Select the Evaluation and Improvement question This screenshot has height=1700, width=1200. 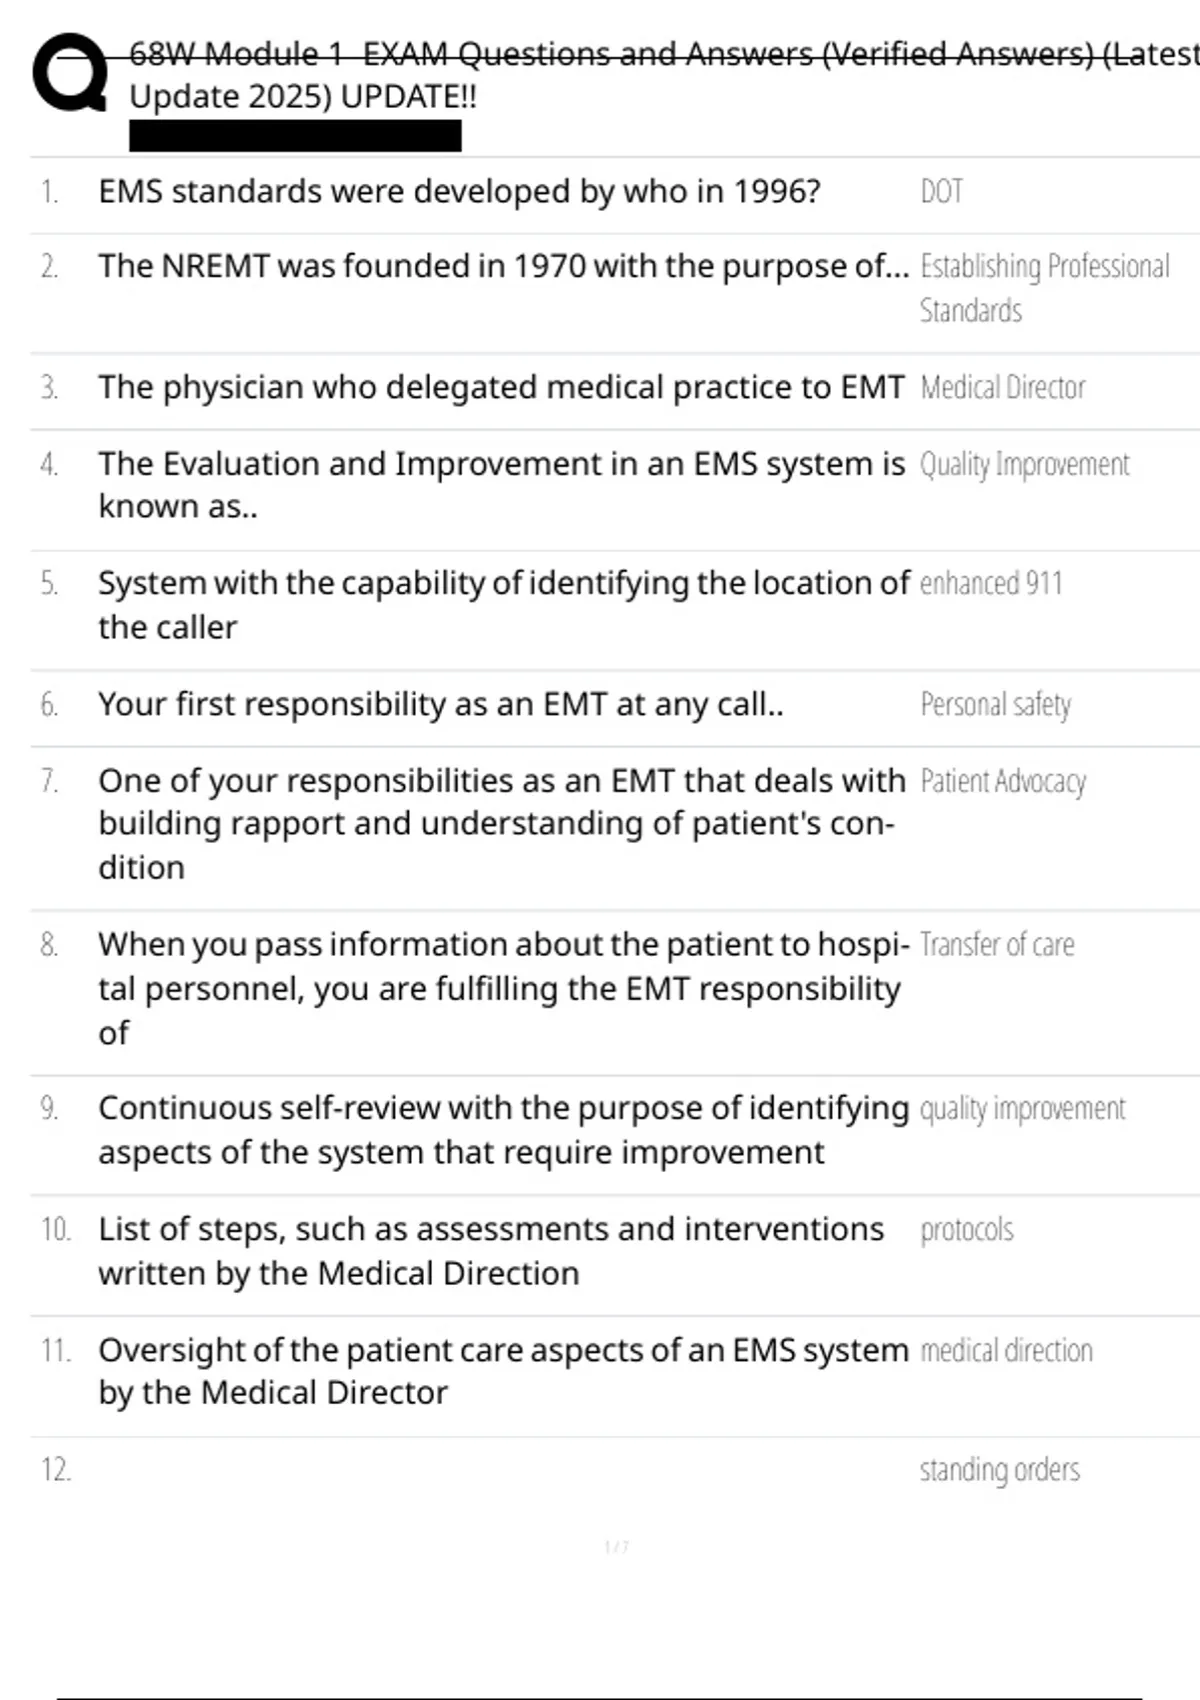[501, 485]
